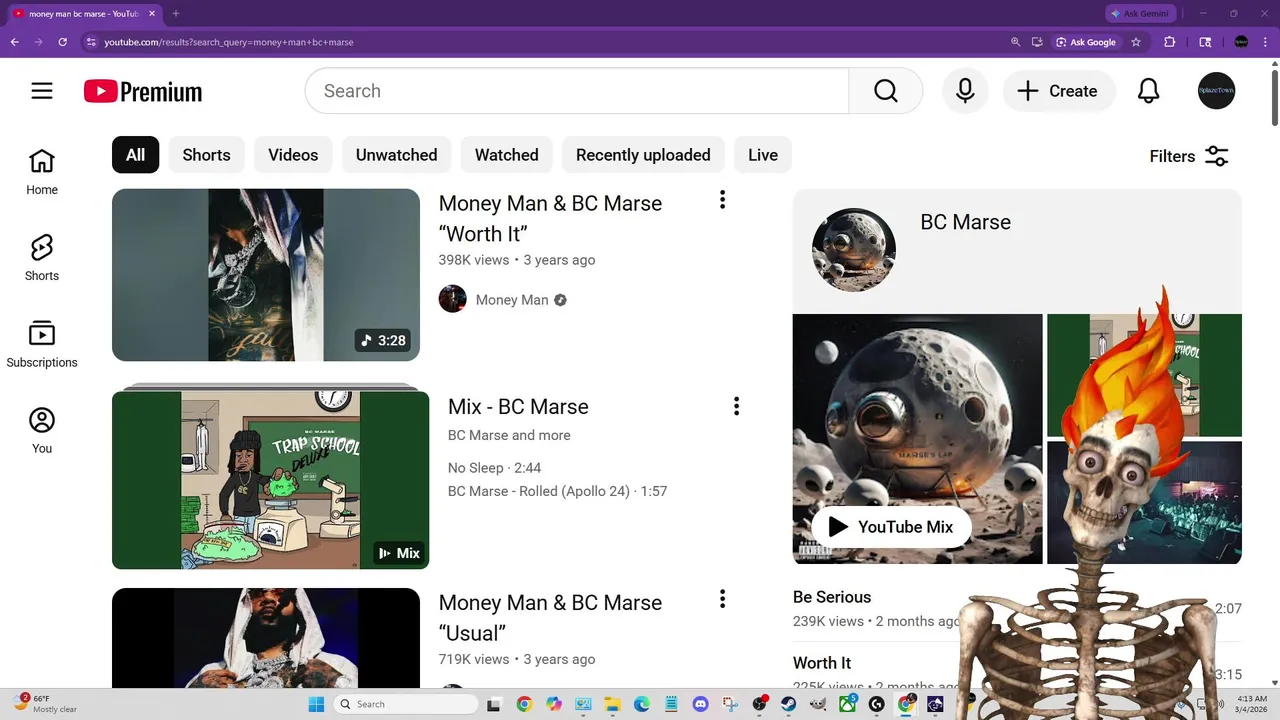The height and width of the screenshot is (720, 1280).
Task: Click the install app icon in address bar
Action: click(x=1038, y=42)
